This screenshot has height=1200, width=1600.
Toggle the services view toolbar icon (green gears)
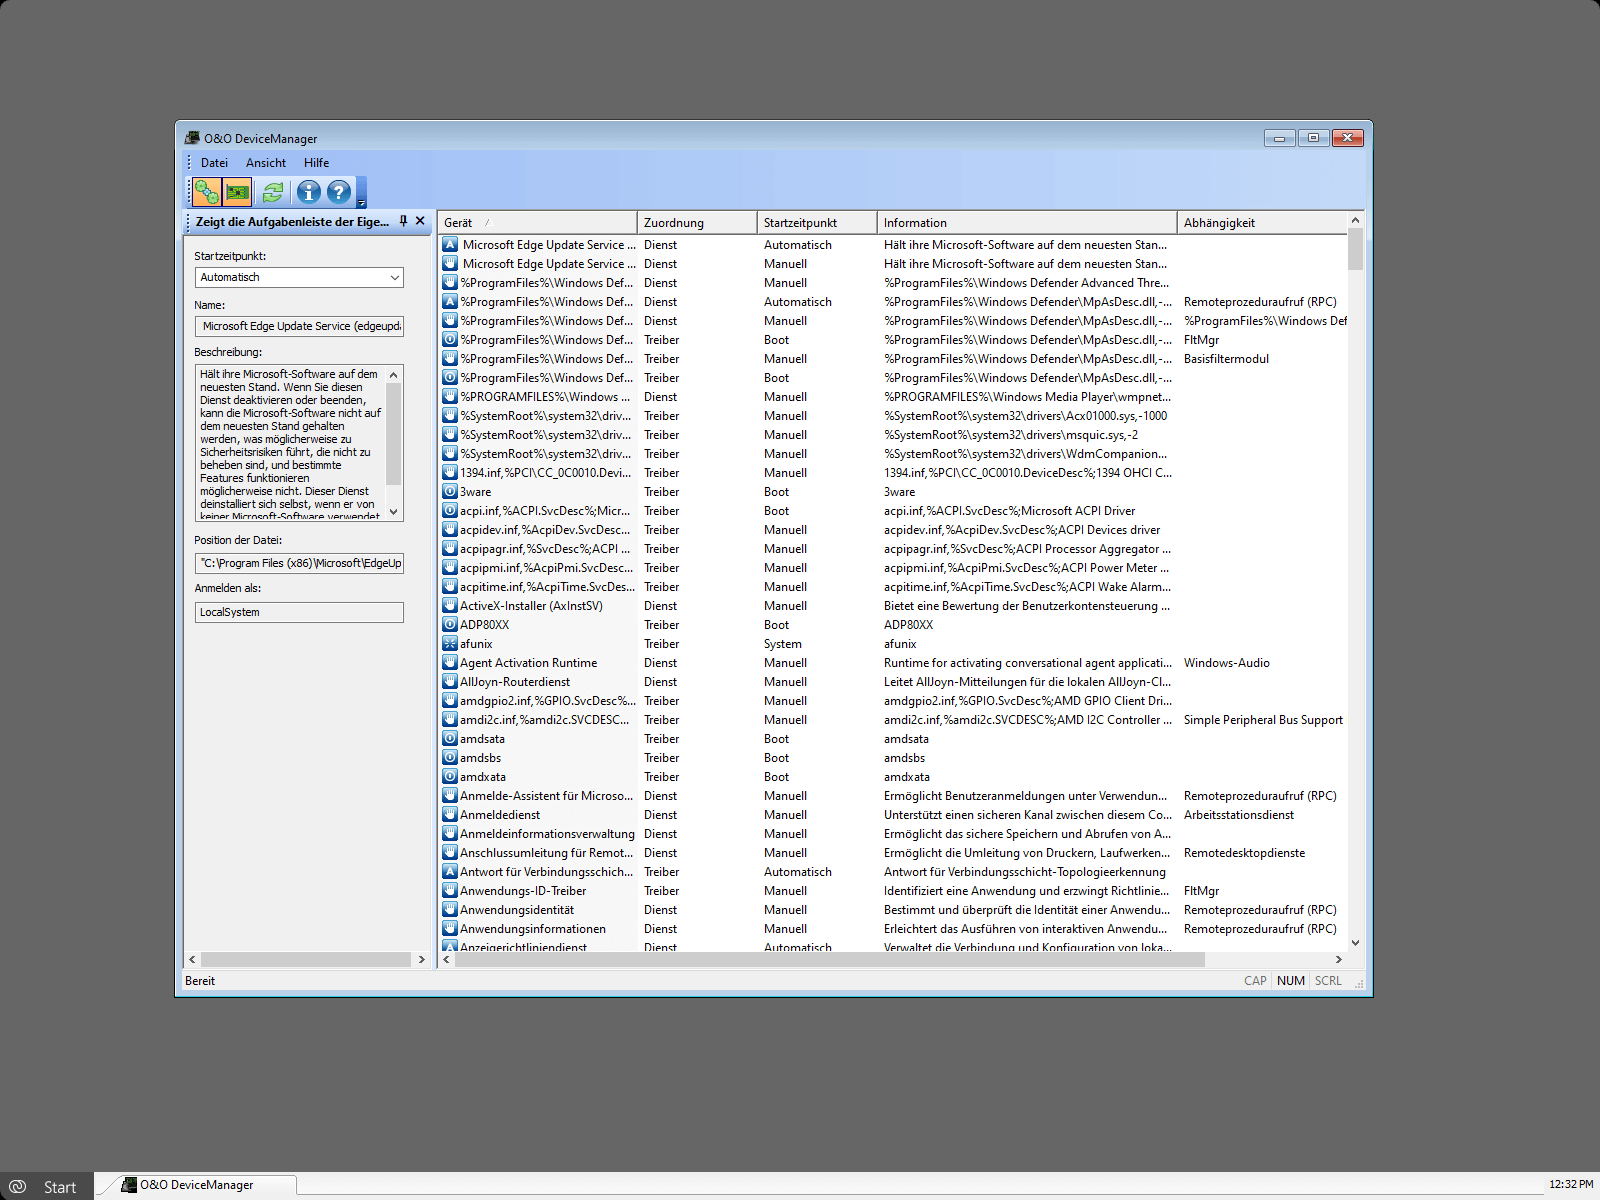(x=207, y=192)
